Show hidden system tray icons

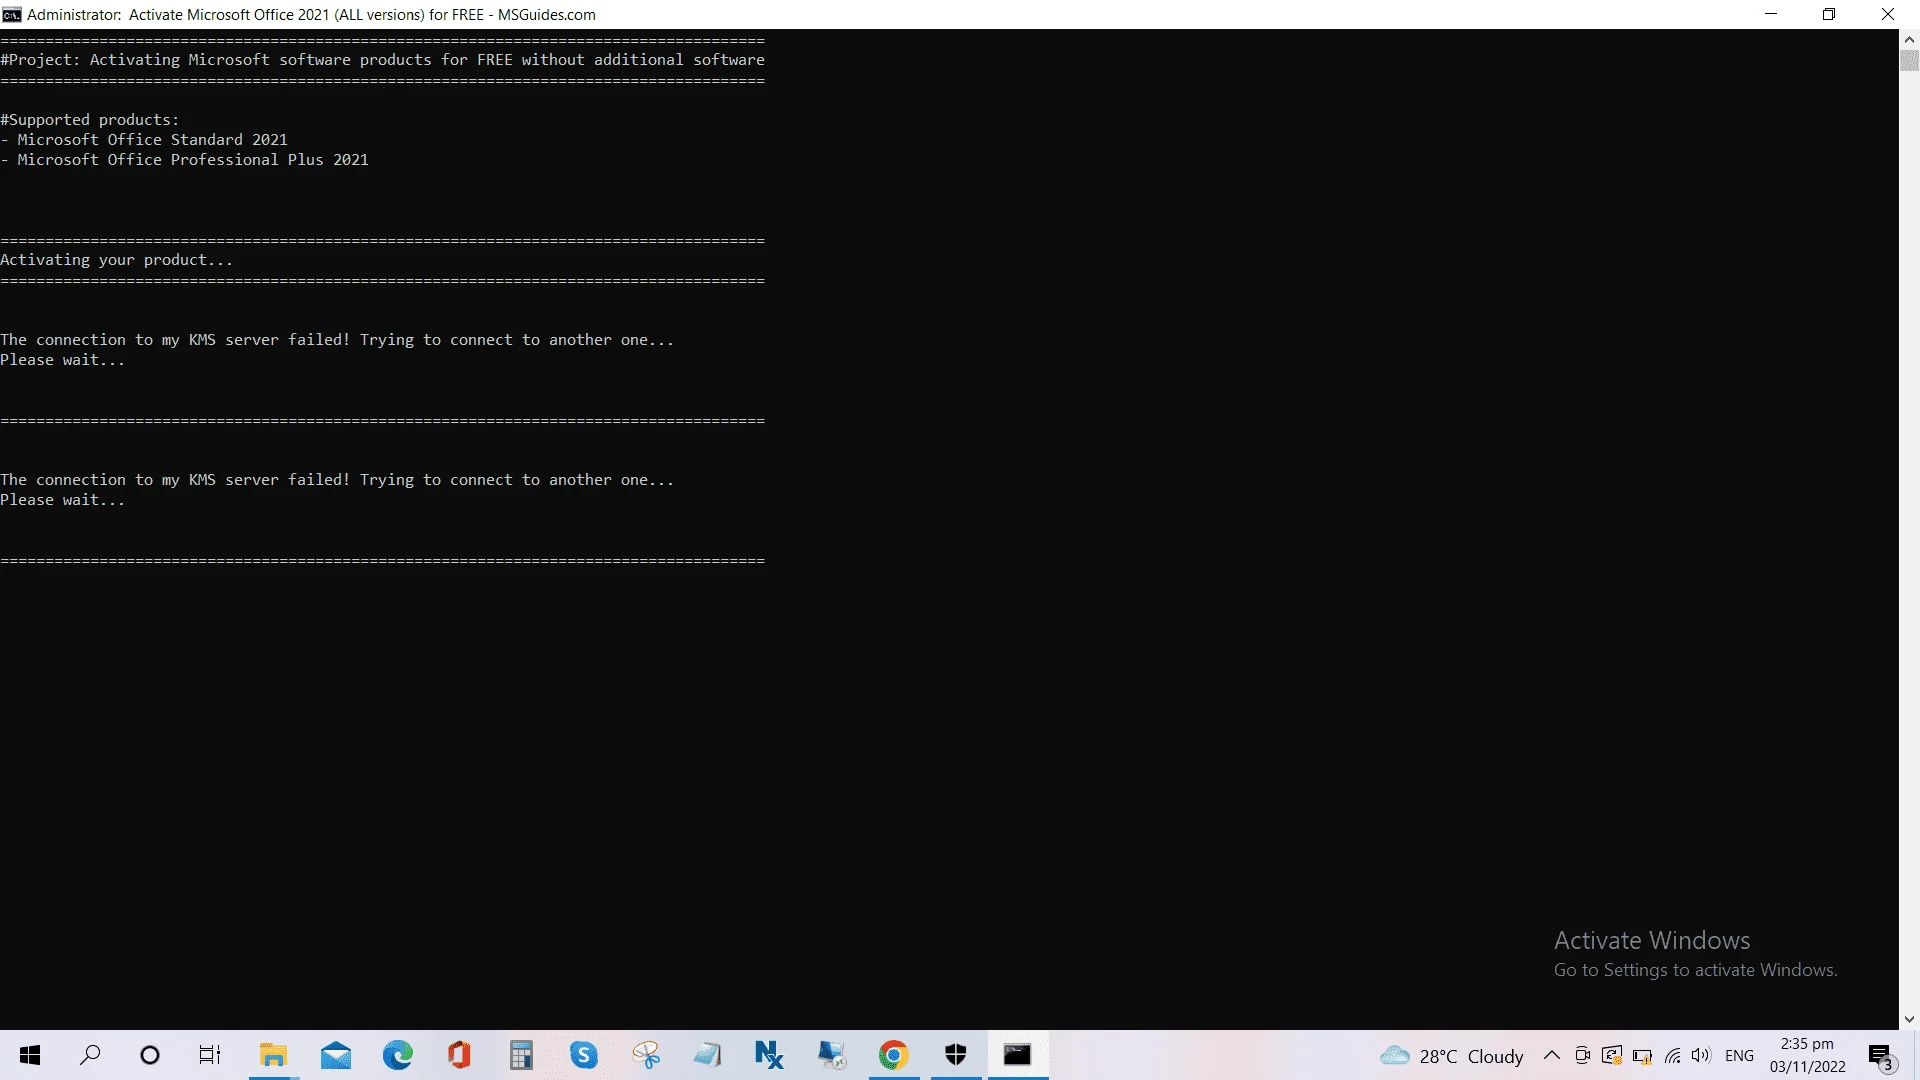coord(1552,1055)
